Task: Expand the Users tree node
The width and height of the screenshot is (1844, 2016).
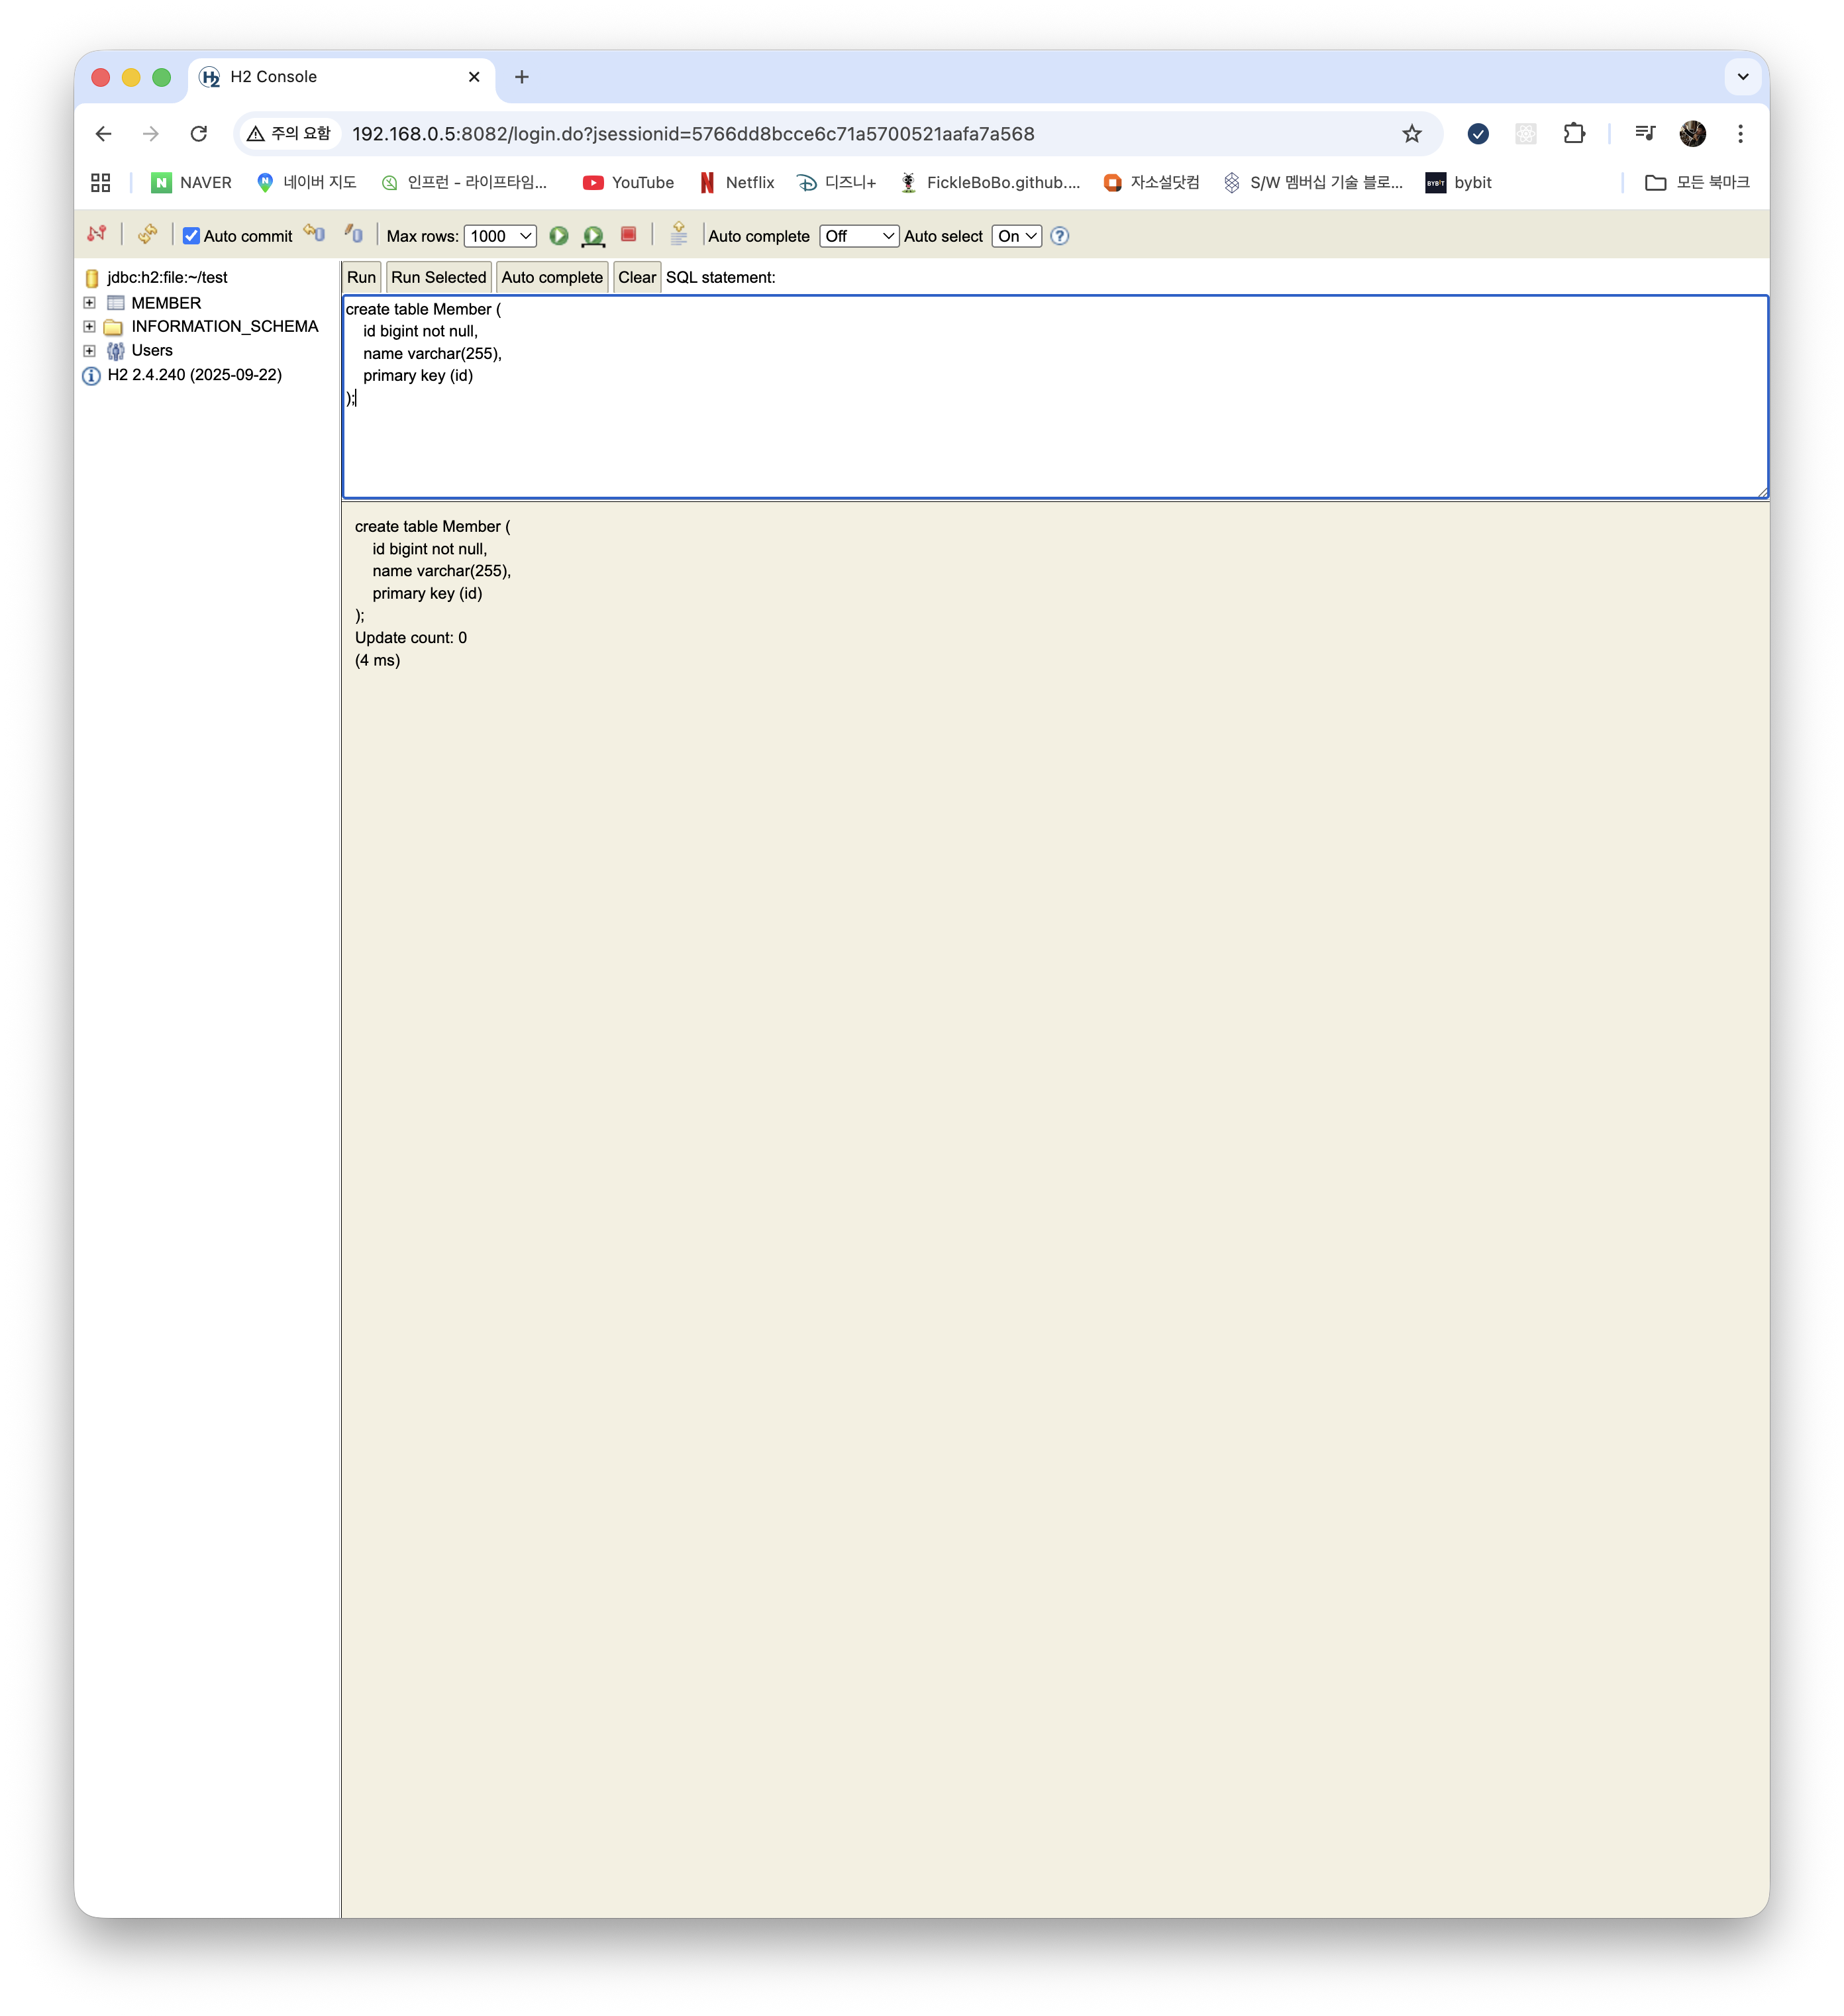Action: 89,351
